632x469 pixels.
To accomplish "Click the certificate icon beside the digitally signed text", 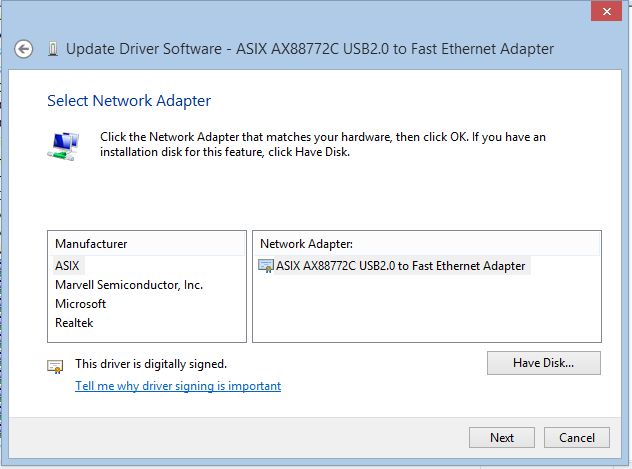I will 55,366.
